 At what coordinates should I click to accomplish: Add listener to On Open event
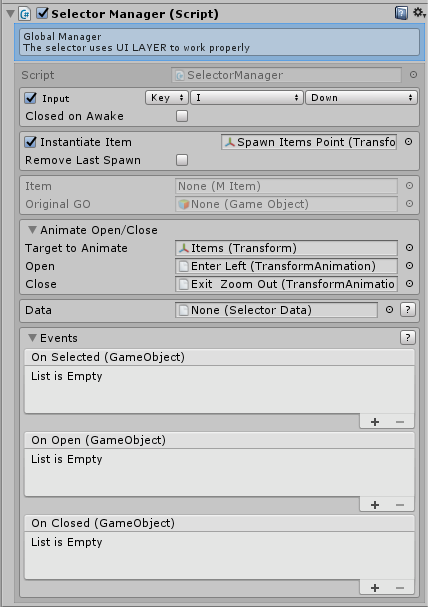[x=375, y=505]
